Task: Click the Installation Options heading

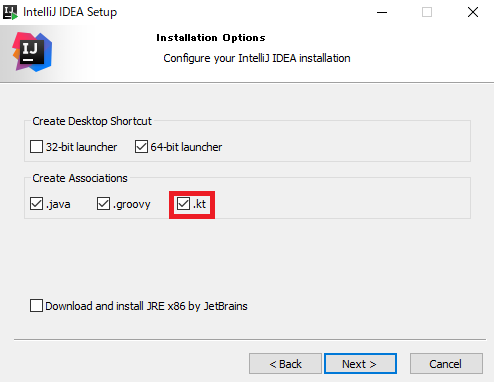Action: pos(211,38)
